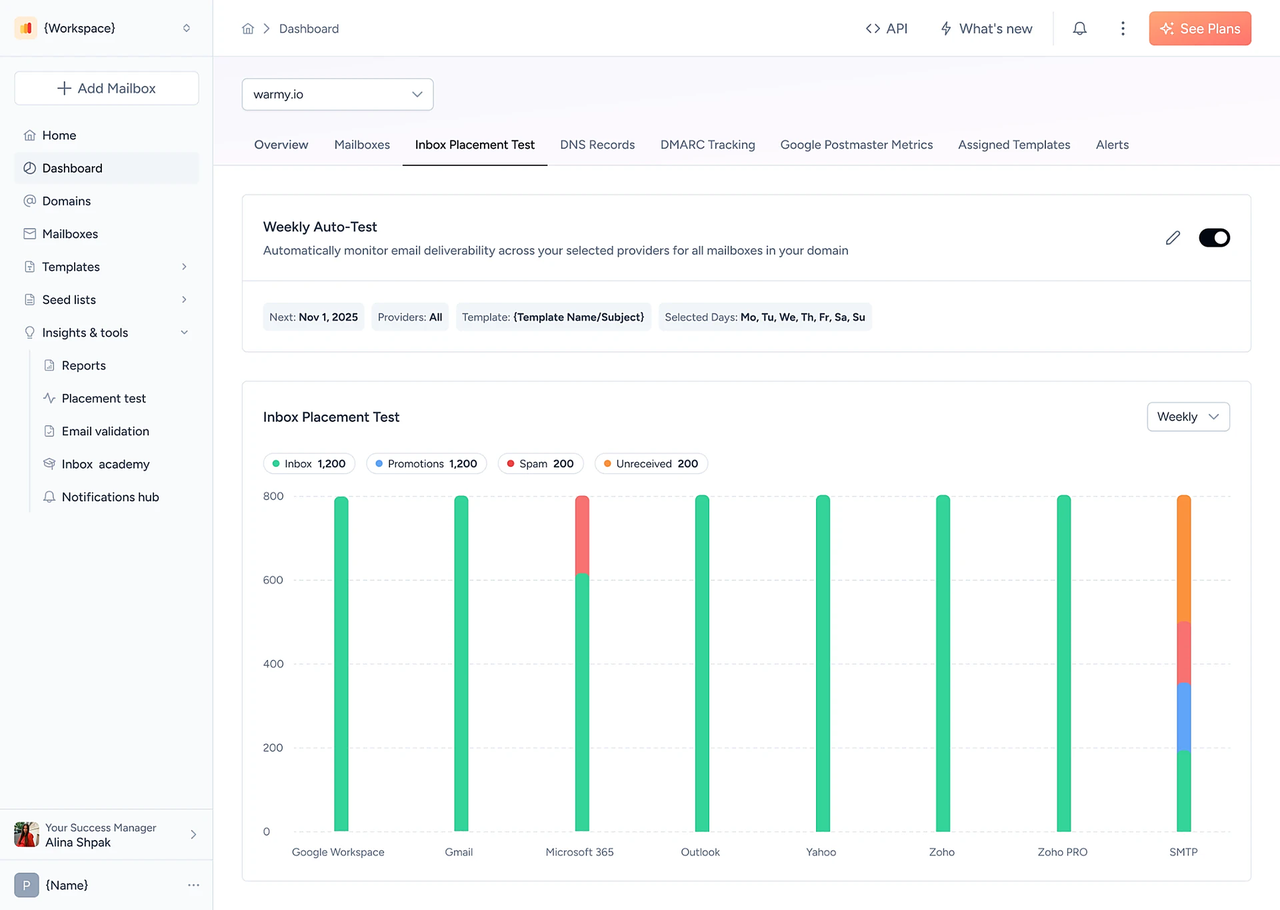This screenshot has height=910, width=1280.
Task: Open the API link in header
Action: click(887, 29)
